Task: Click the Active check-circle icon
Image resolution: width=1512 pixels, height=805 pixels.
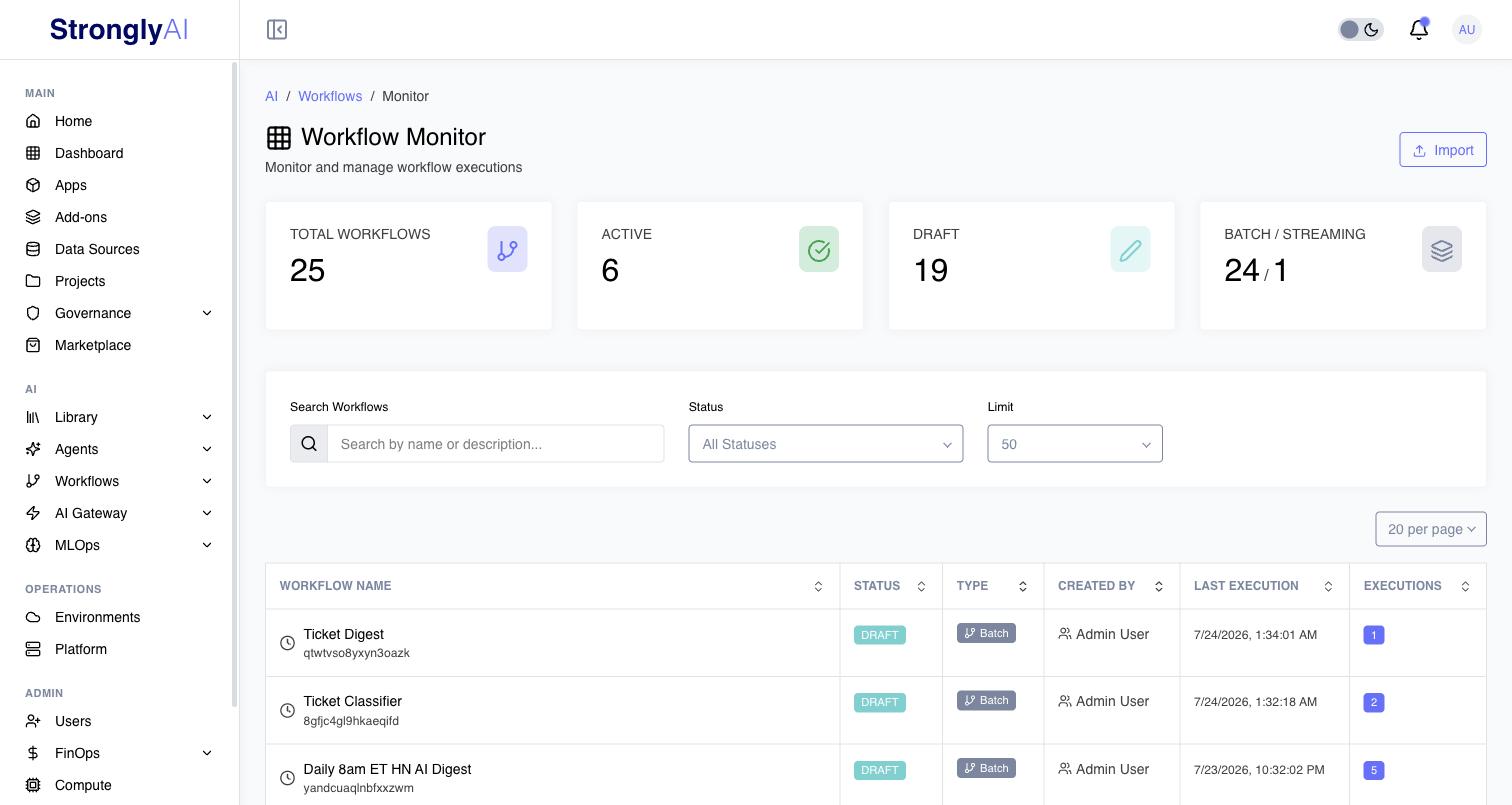Action: pyautogui.click(x=819, y=249)
